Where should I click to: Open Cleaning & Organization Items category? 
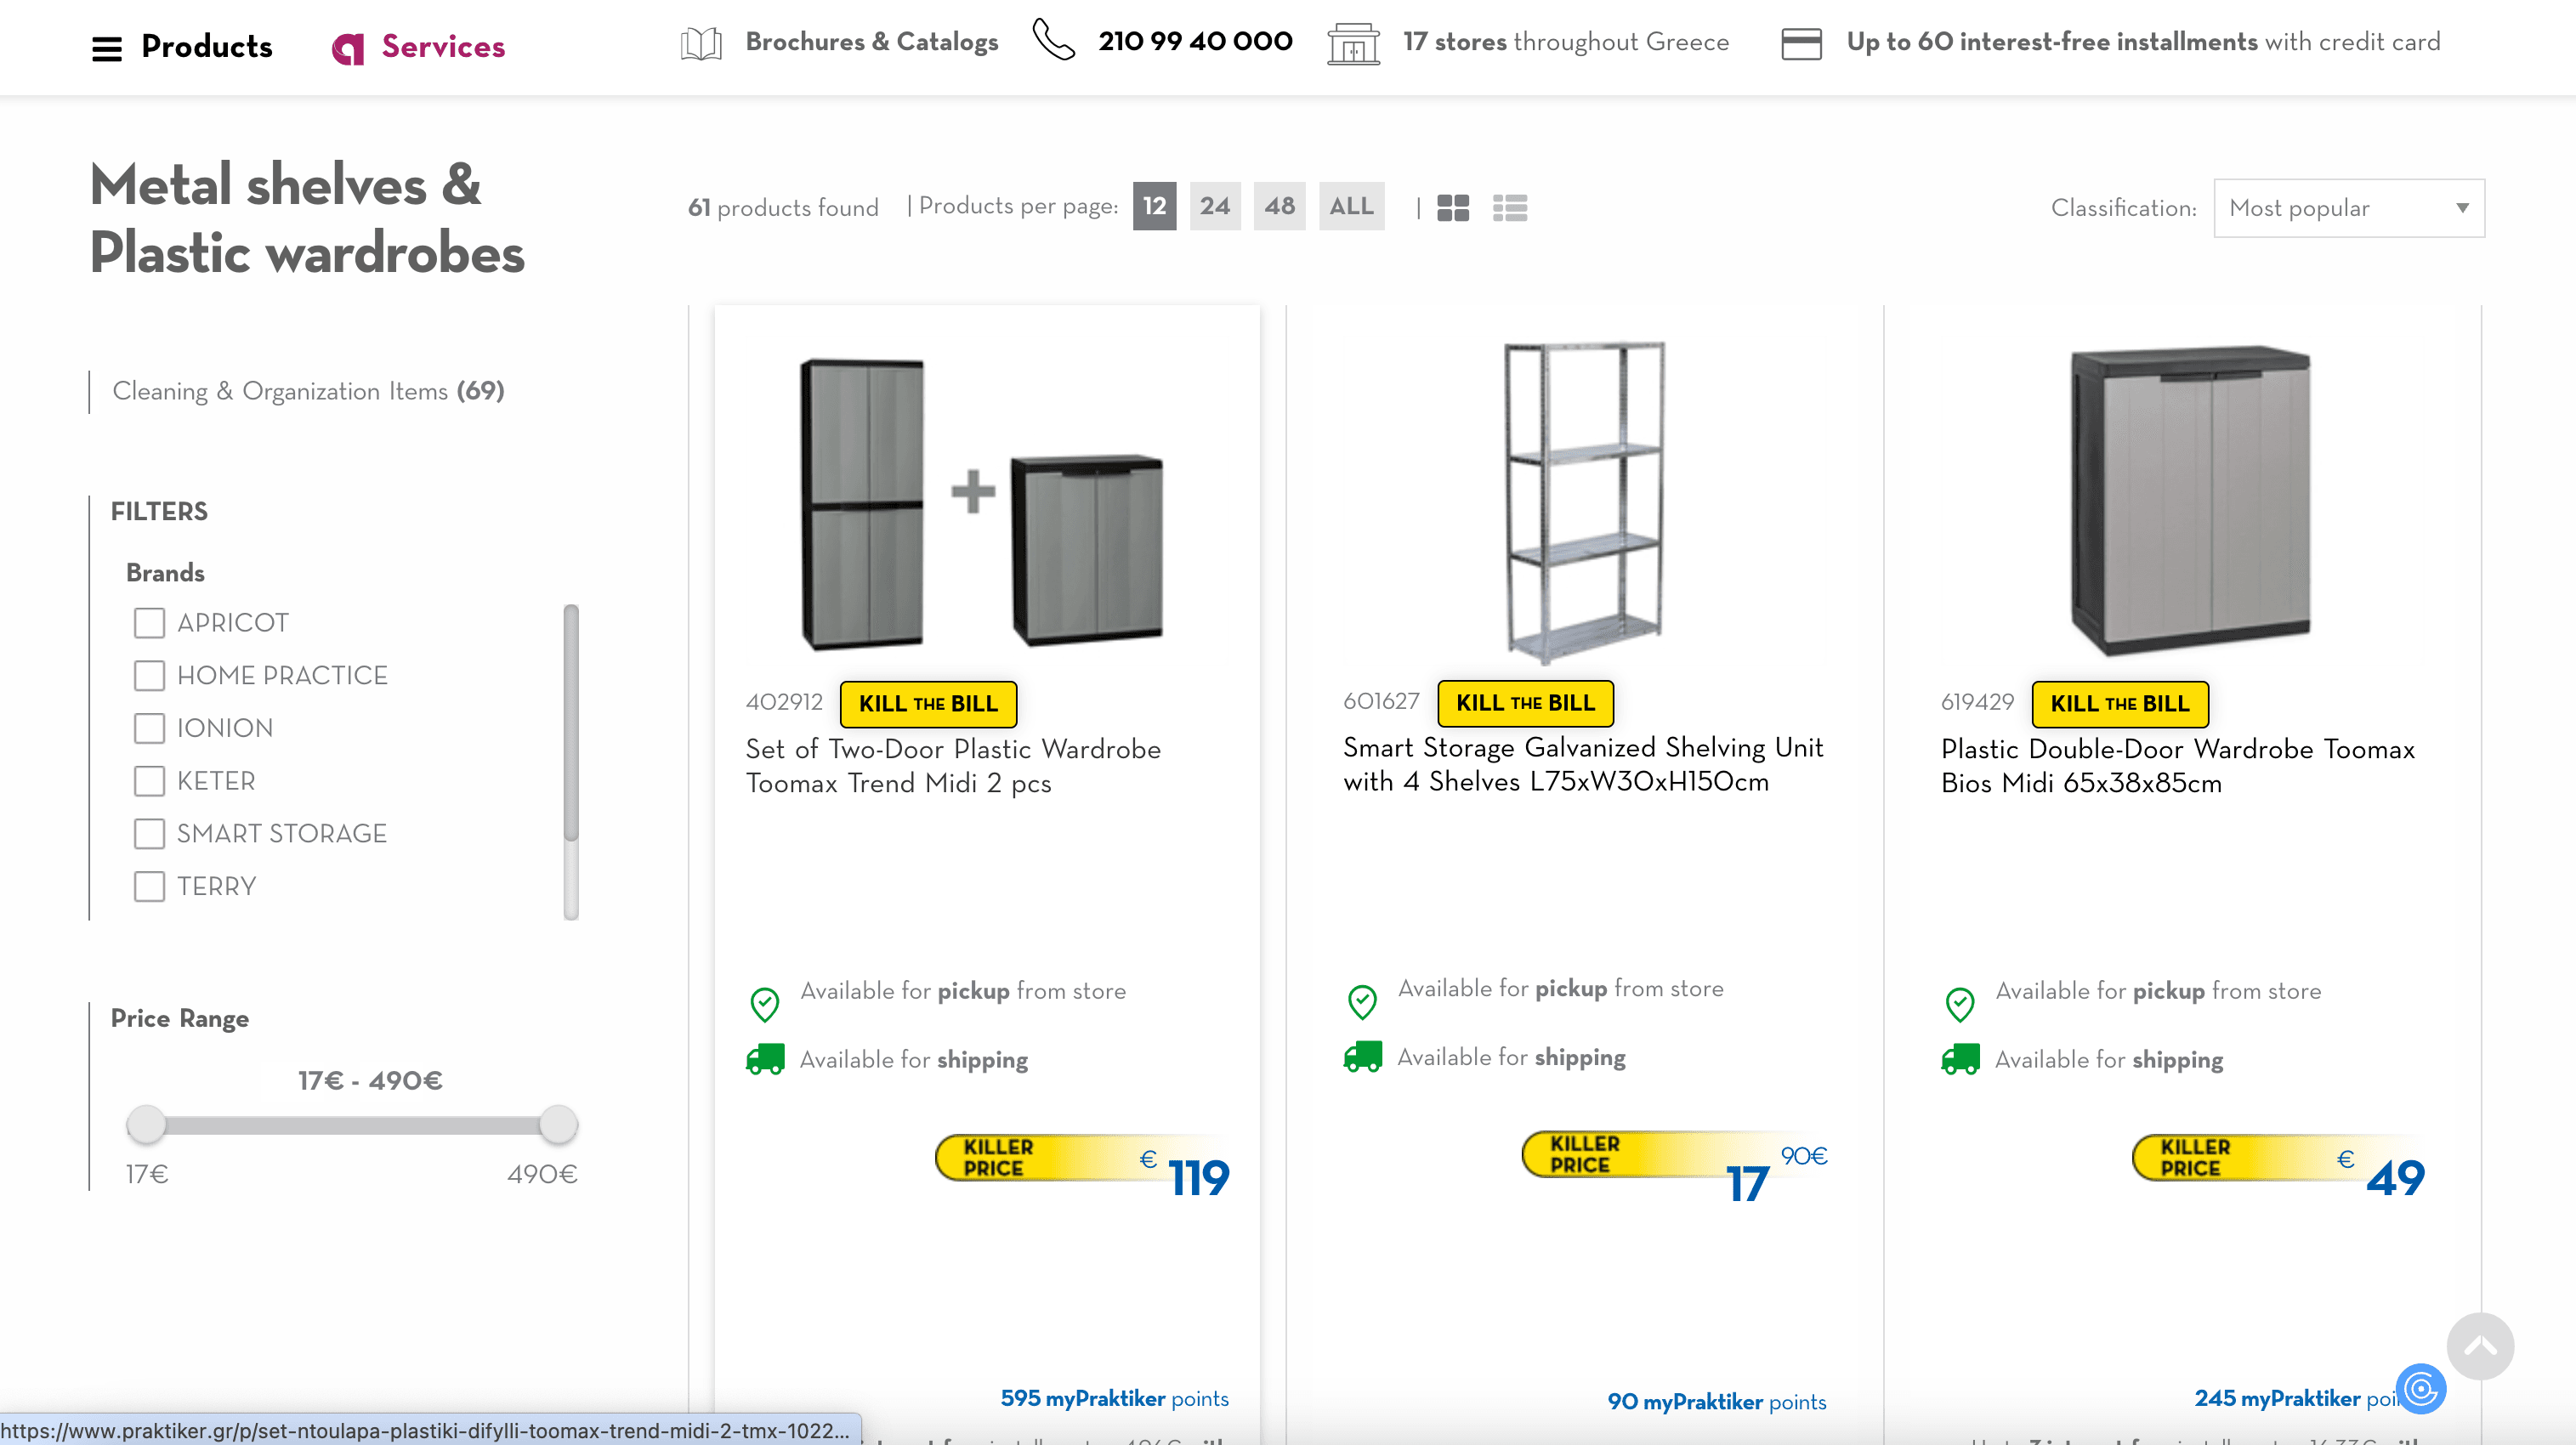pos(308,391)
